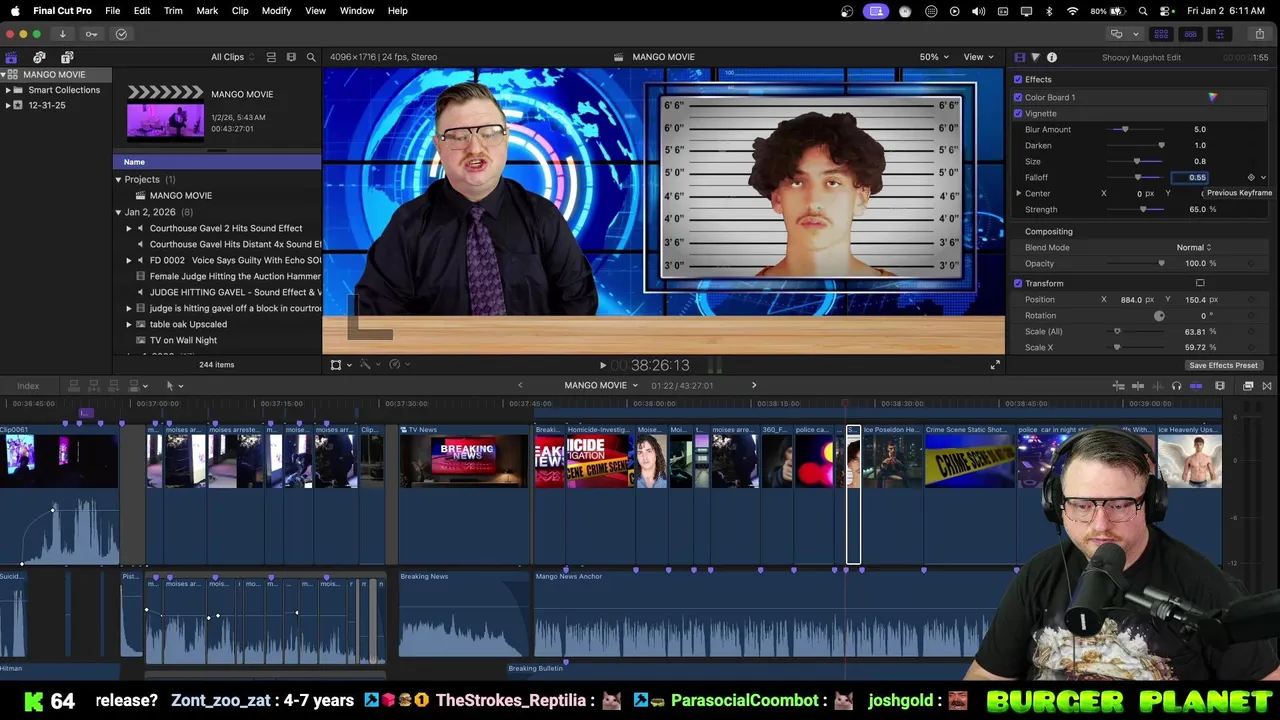Add Falloff keyframe diamond button

click(1251, 177)
